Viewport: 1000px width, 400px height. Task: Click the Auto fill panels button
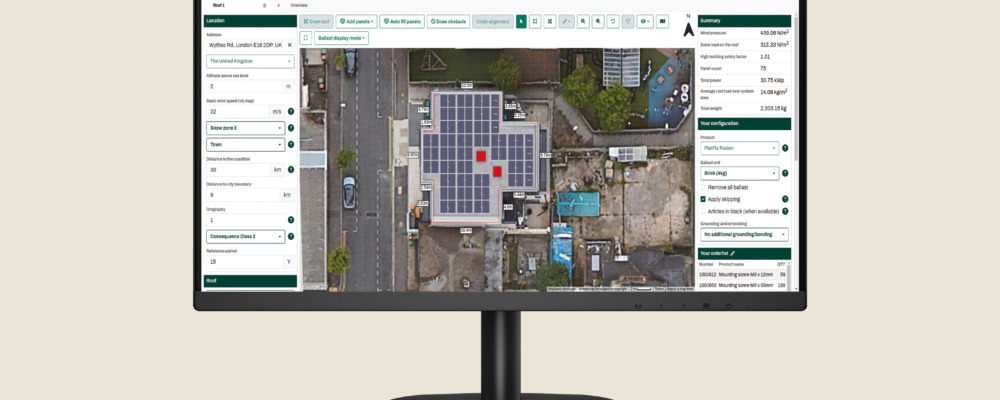pos(402,21)
